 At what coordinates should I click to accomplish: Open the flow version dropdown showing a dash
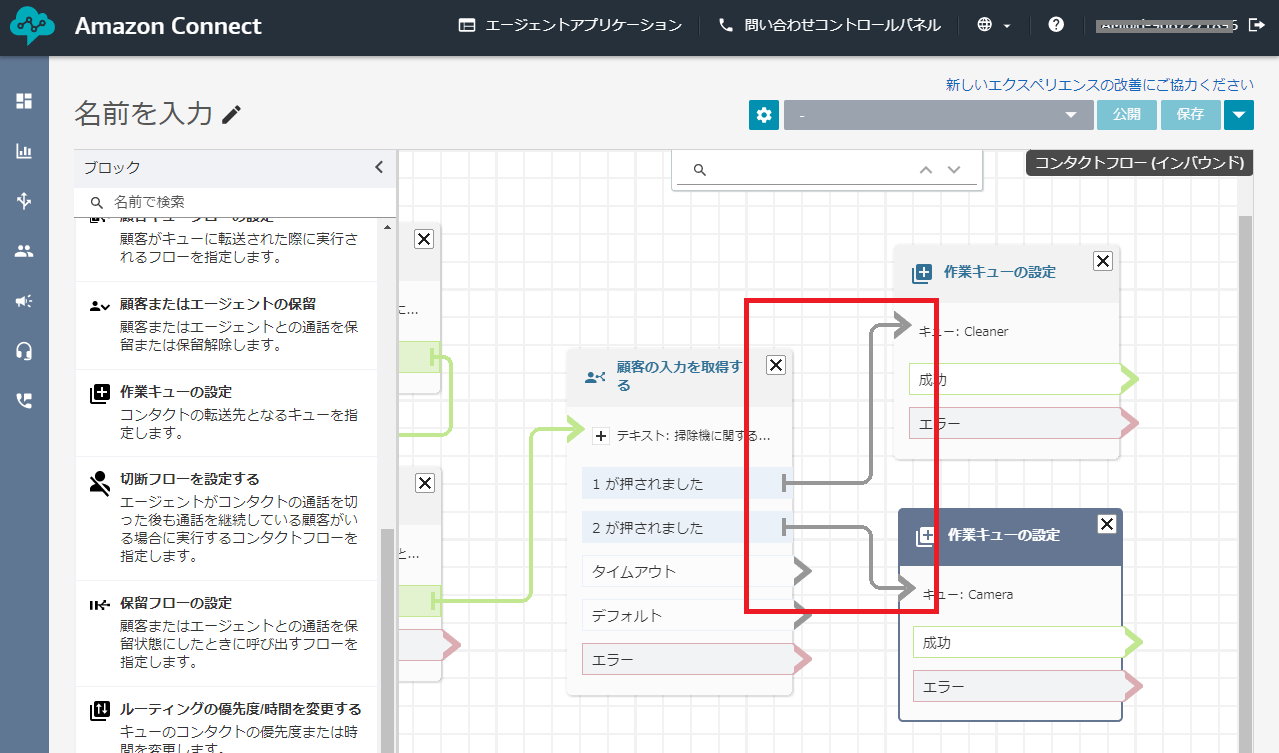coord(938,115)
